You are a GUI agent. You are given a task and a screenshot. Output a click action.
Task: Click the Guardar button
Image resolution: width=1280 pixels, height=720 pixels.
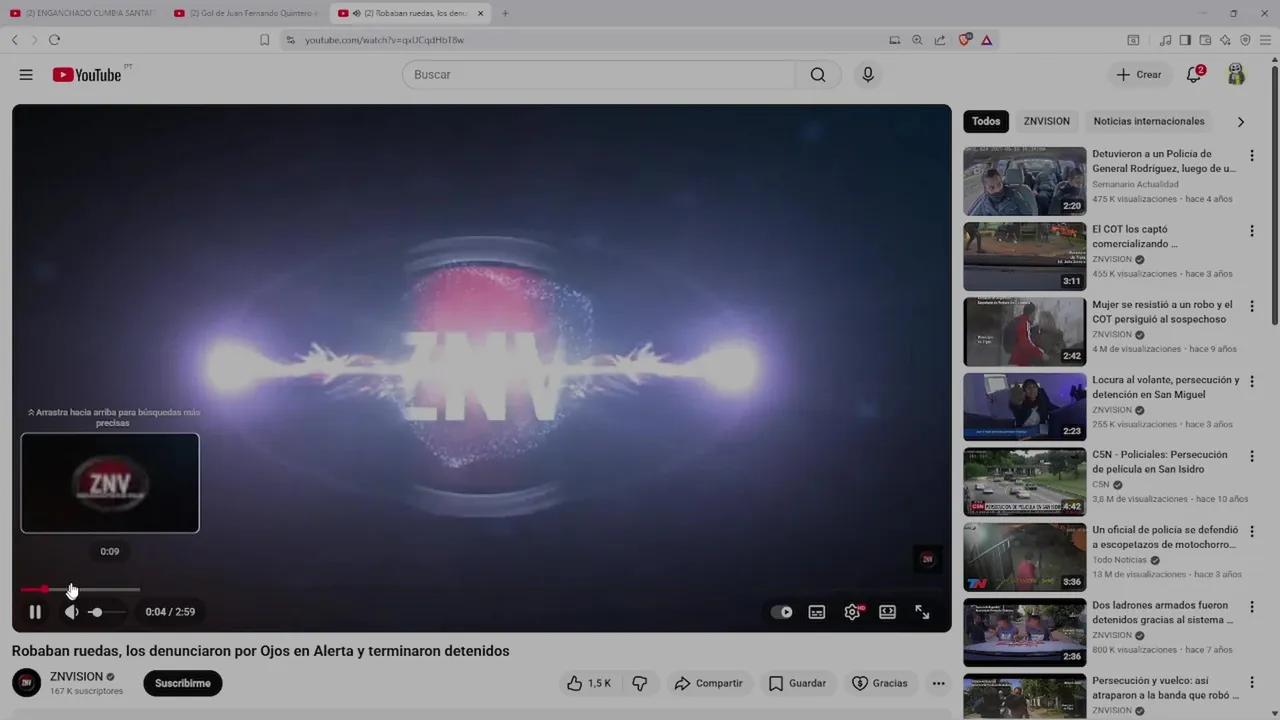[x=797, y=684]
